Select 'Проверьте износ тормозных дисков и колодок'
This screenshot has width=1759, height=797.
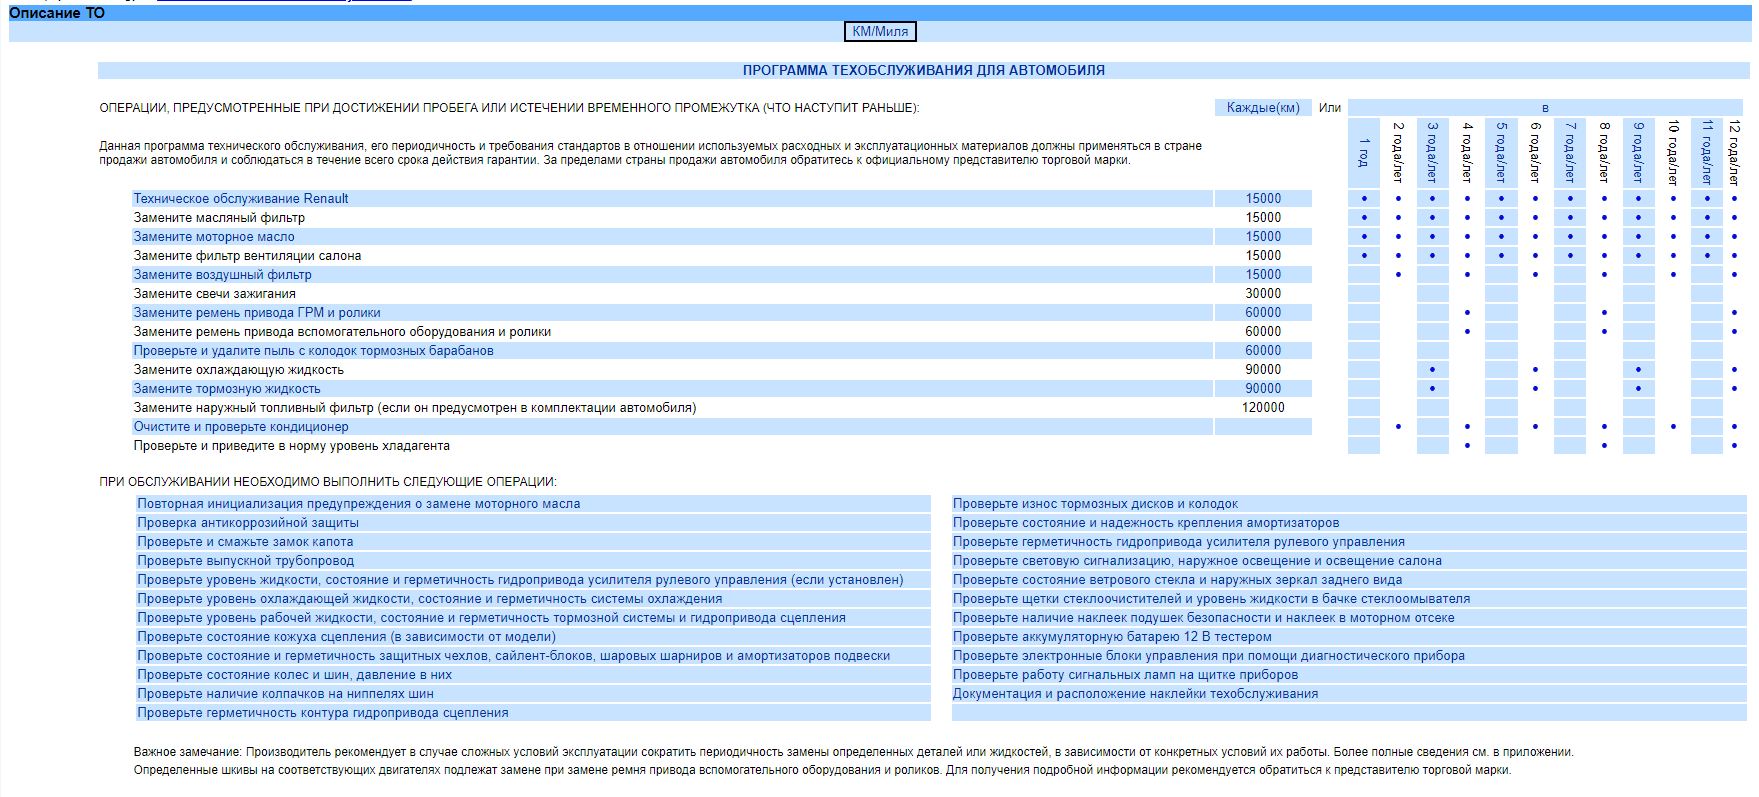(1095, 504)
